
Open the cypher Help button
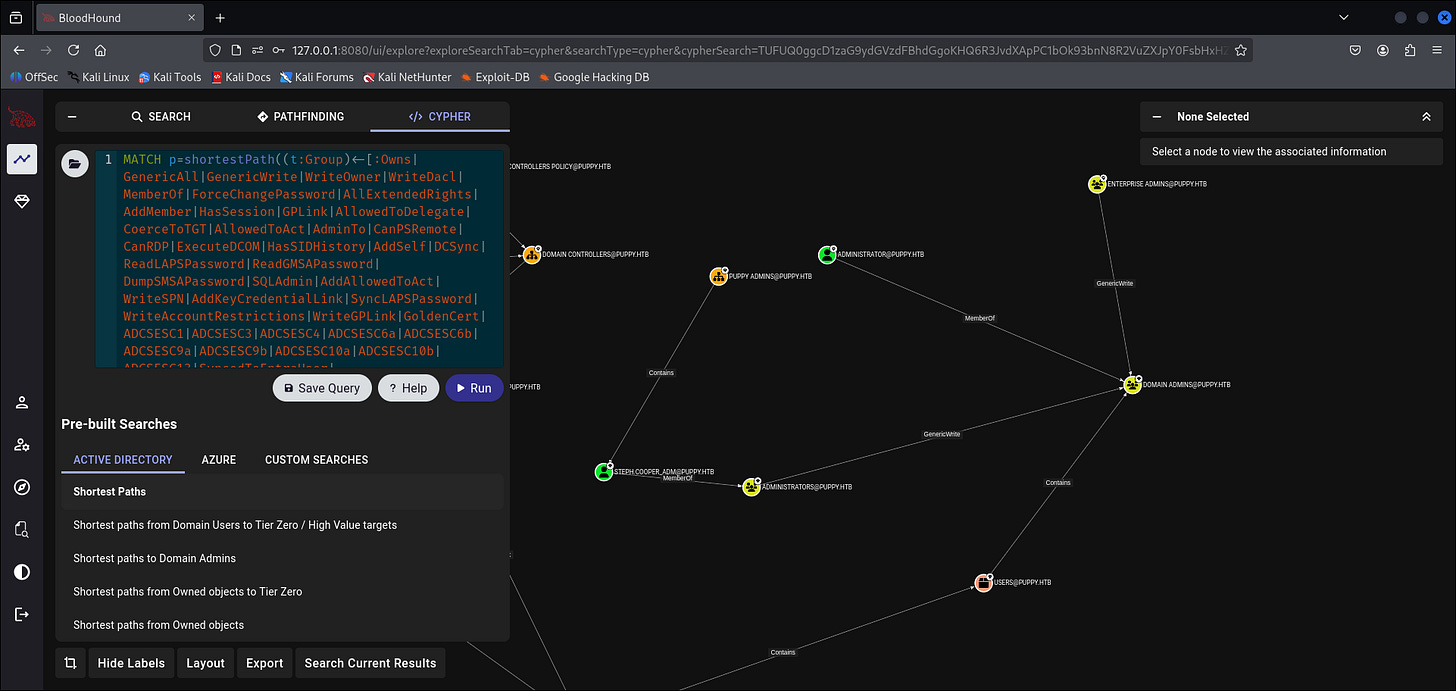click(408, 388)
